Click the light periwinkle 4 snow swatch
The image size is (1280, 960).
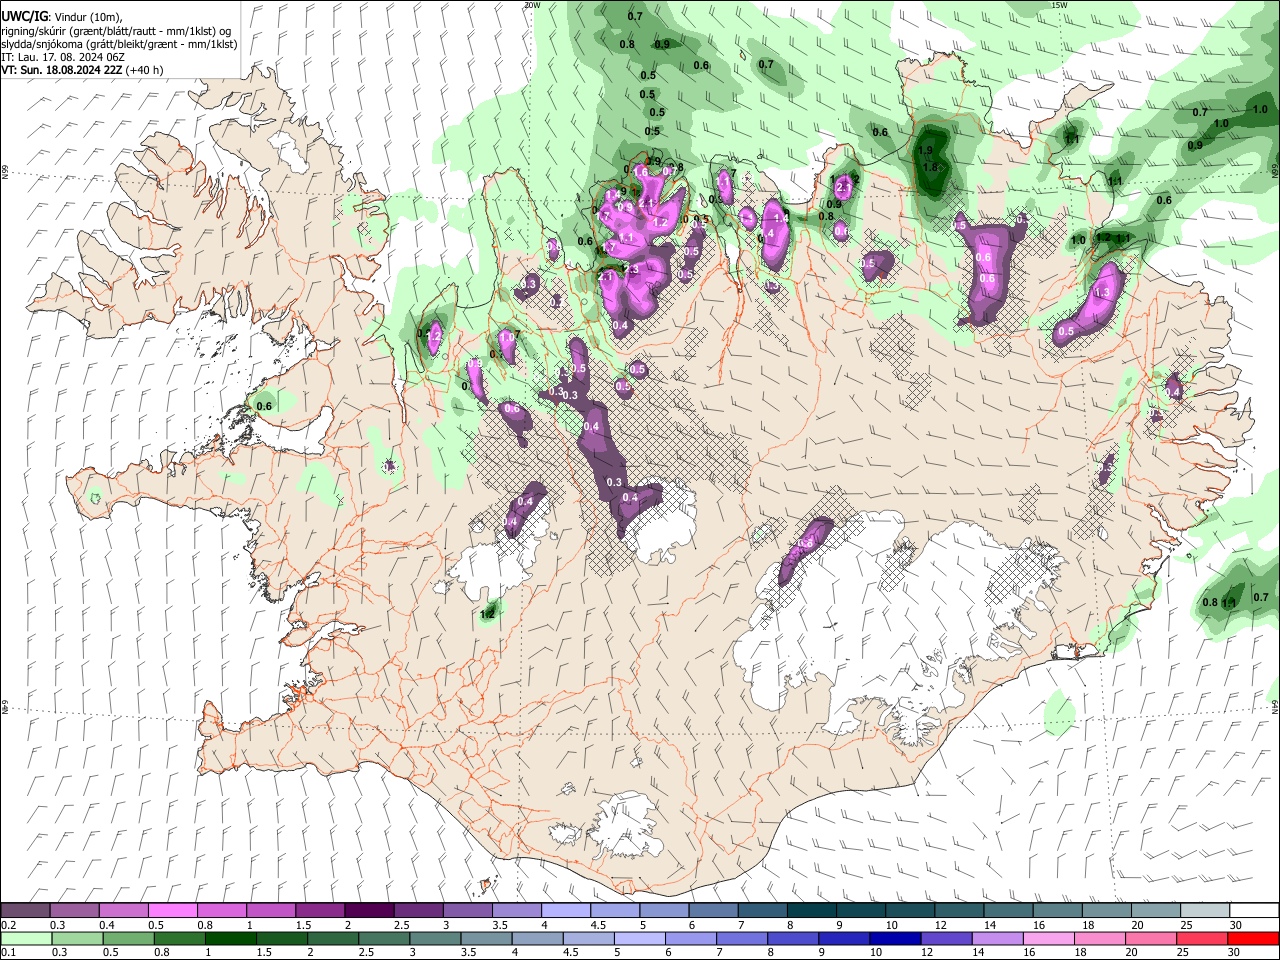pyautogui.click(x=566, y=911)
